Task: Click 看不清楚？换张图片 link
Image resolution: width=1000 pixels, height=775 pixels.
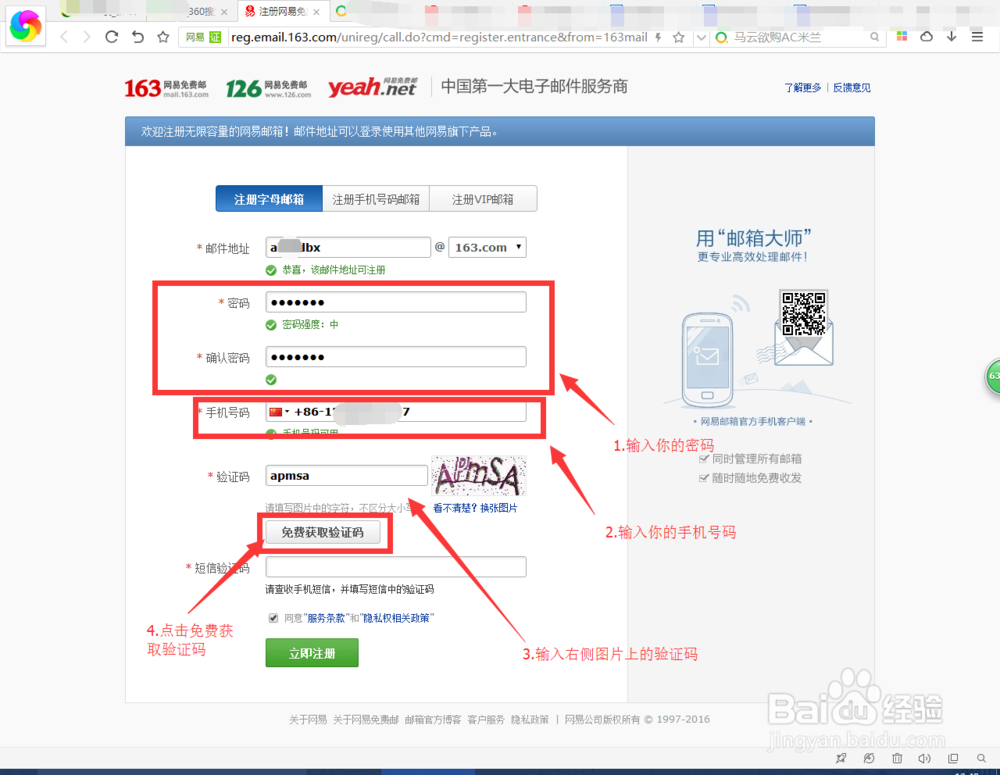Action: click(475, 508)
